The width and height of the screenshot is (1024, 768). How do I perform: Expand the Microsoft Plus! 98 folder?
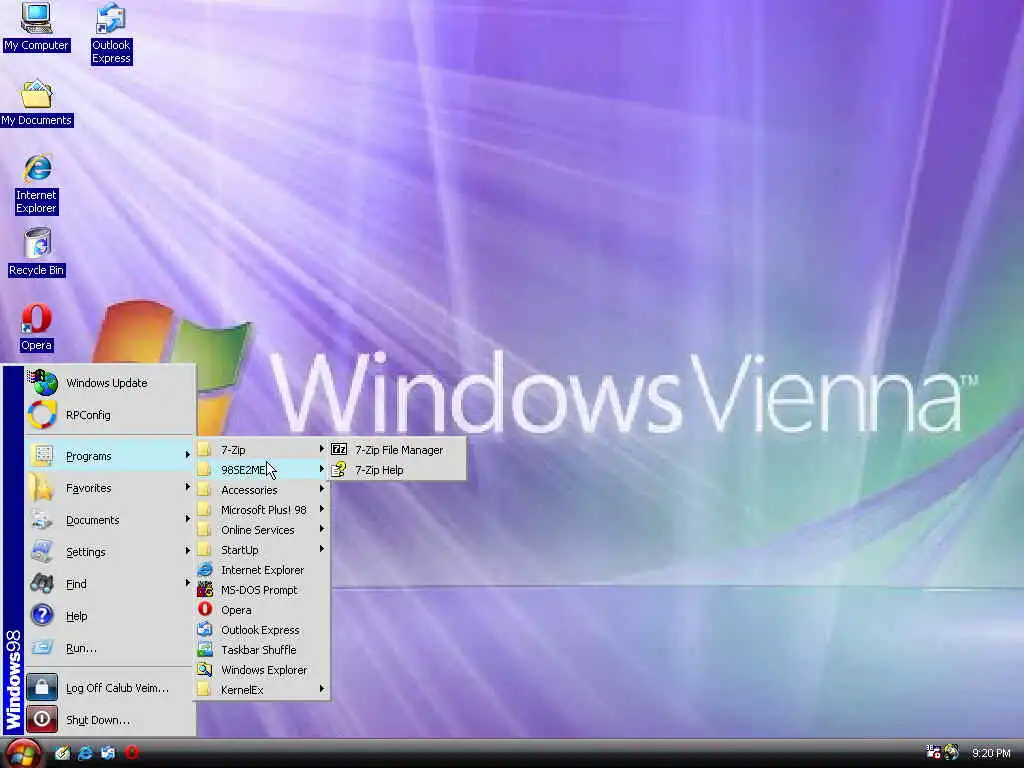tap(262, 510)
